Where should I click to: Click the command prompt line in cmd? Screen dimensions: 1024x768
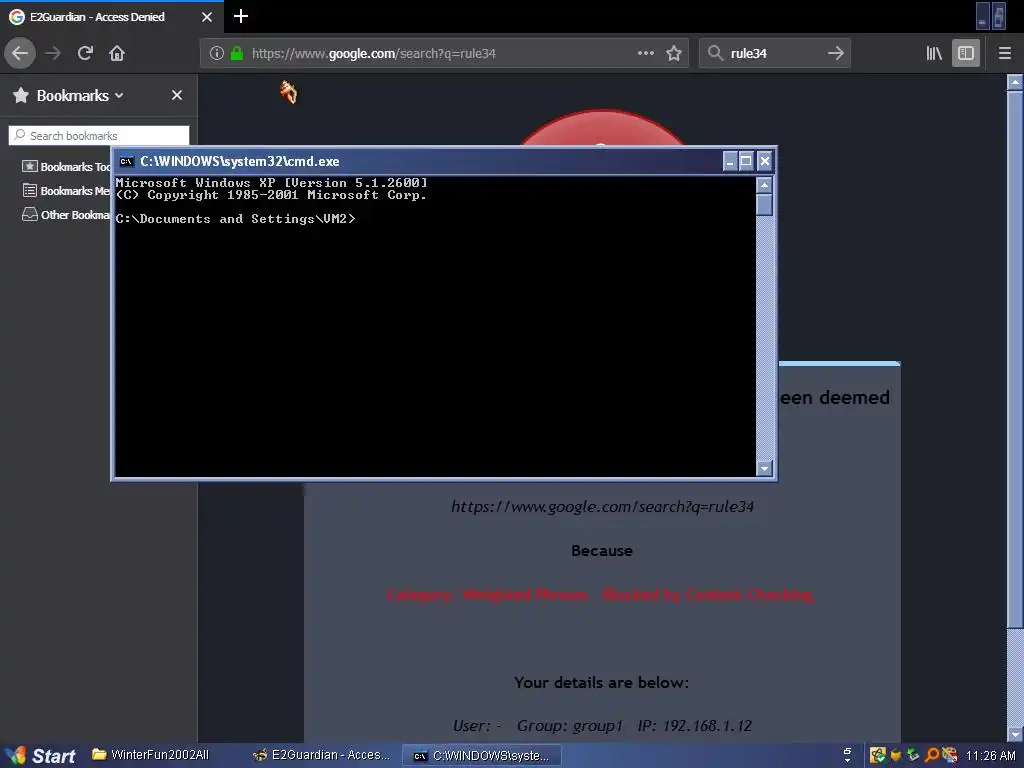236,219
